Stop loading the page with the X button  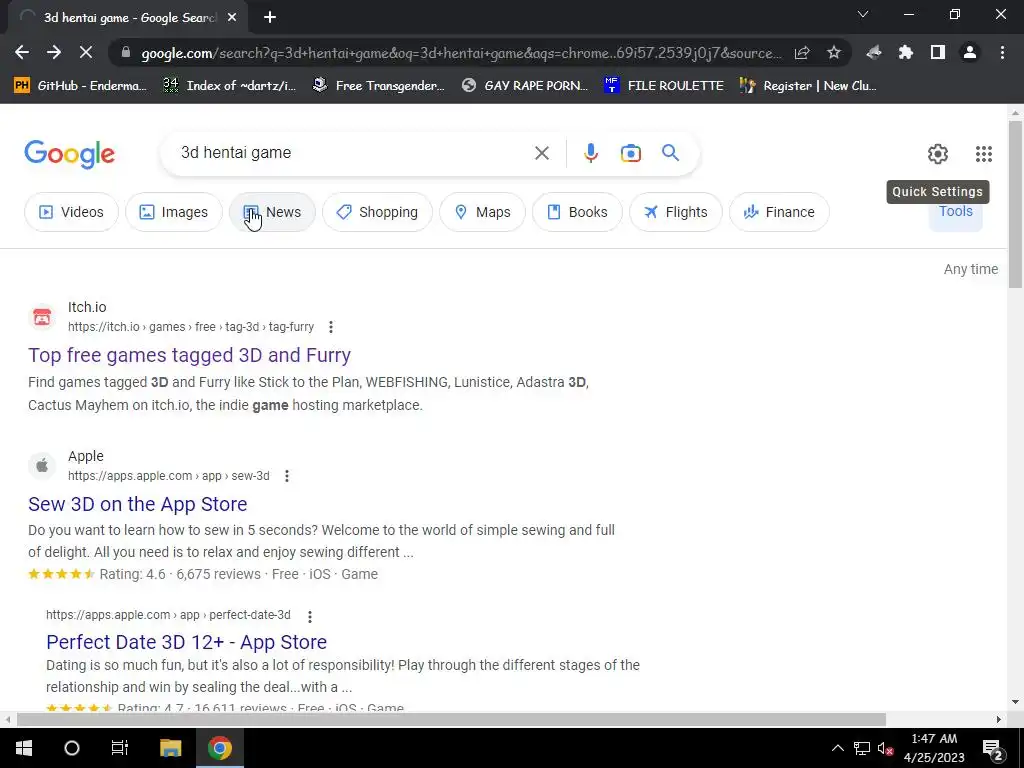[86, 53]
